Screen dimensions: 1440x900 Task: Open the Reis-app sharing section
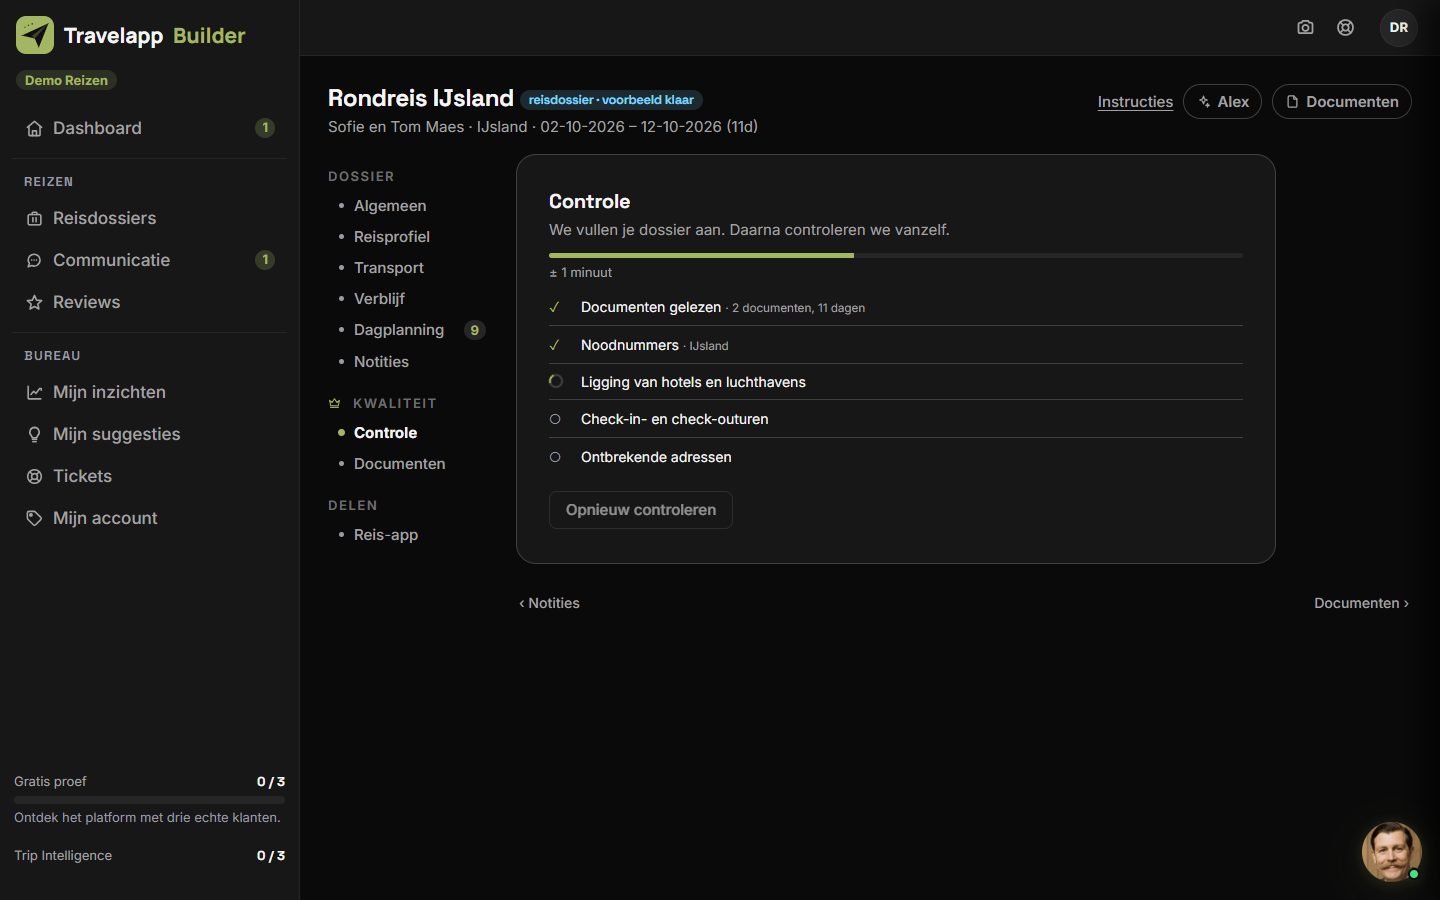(386, 535)
